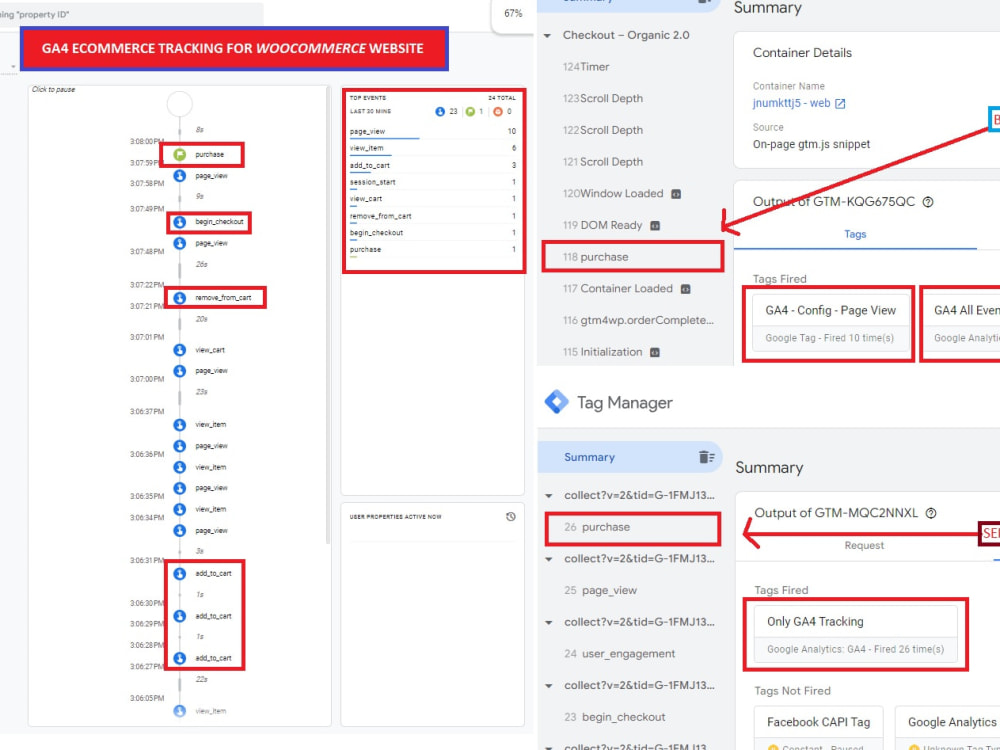Open help icon next to GTM-MQC2NNXL output
1000x750 pixels.
(931, 513)
